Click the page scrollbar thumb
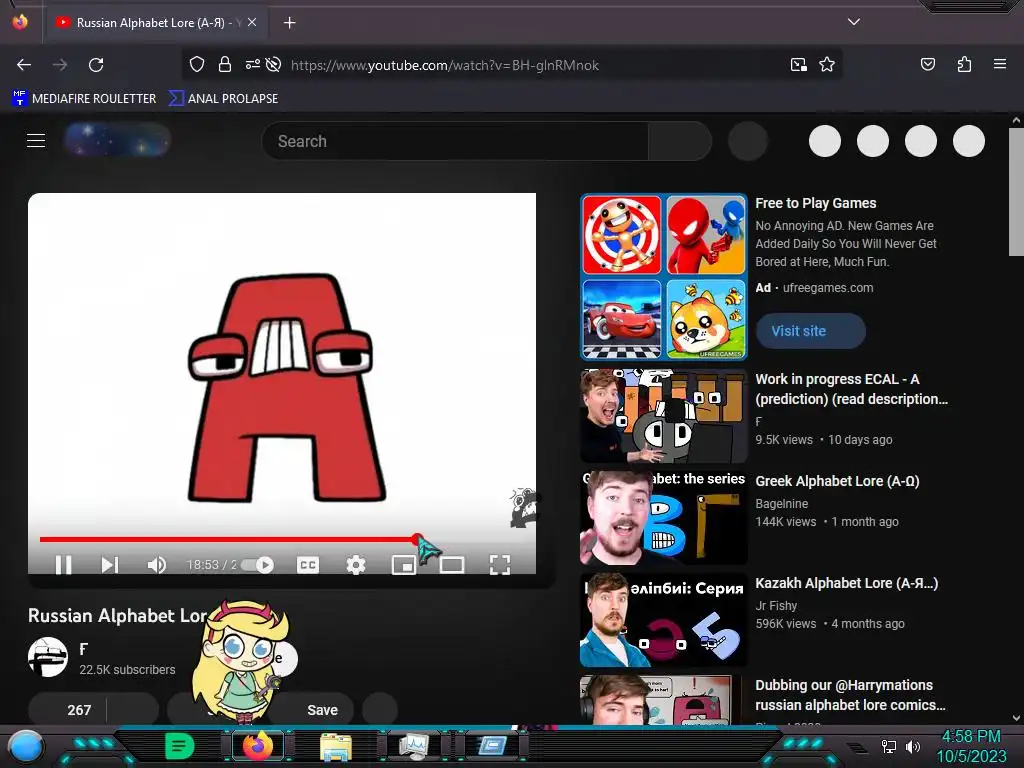 click(1016, 193)
